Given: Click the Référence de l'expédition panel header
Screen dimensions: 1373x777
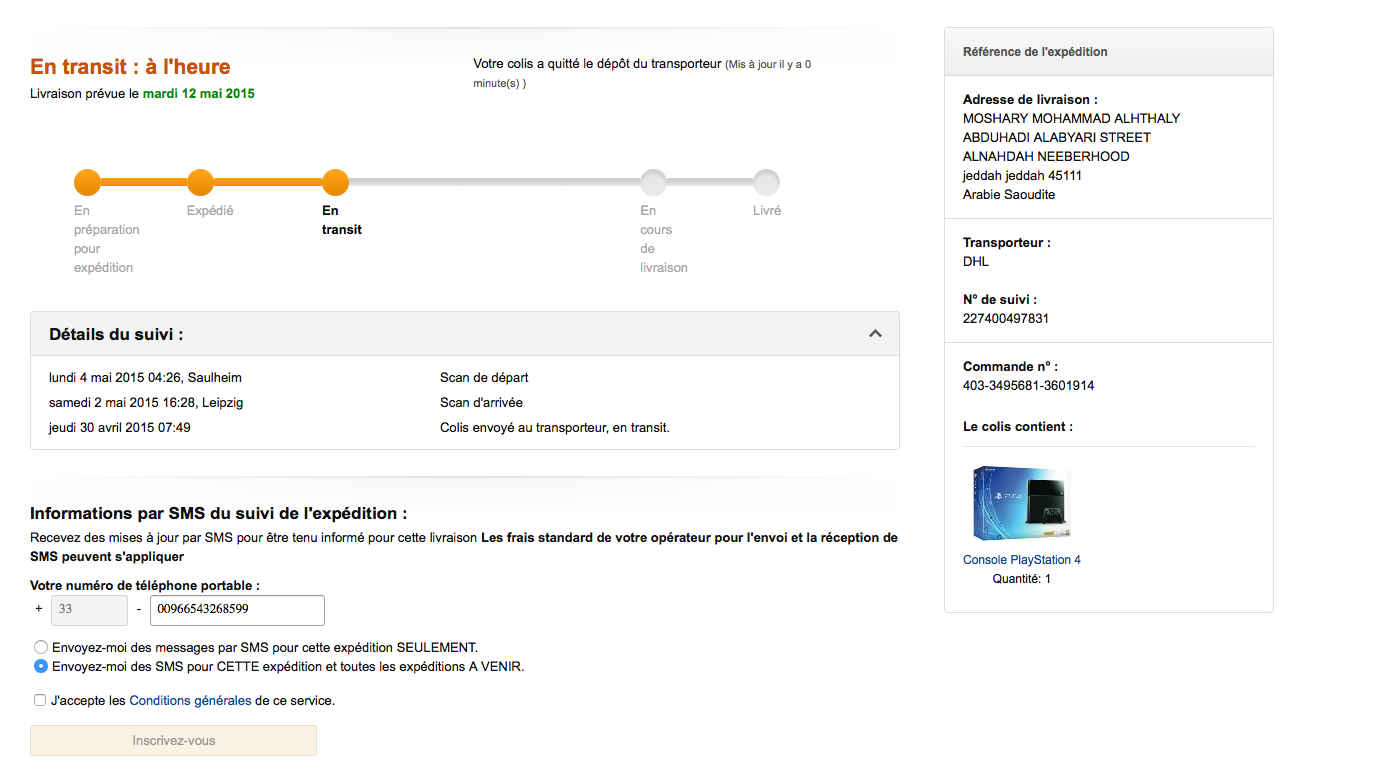Looking at the screenshot, I should [1035, 52].
